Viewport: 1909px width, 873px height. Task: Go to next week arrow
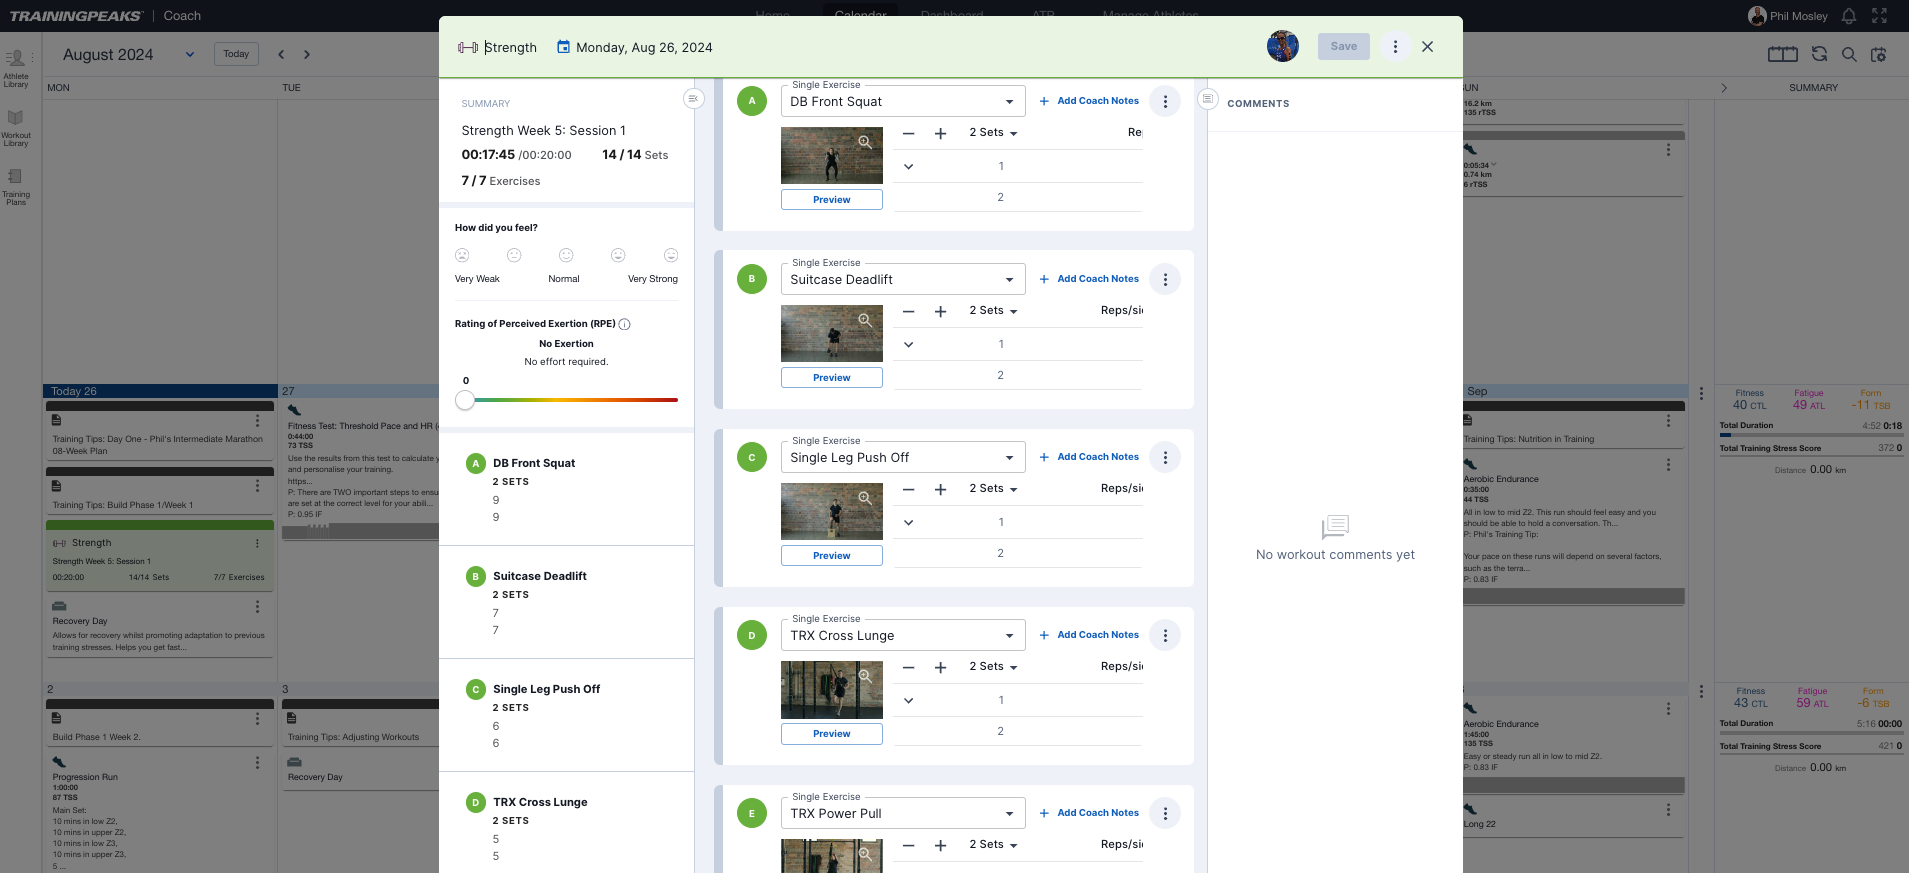pyautogui.click(x=307, y=54)
